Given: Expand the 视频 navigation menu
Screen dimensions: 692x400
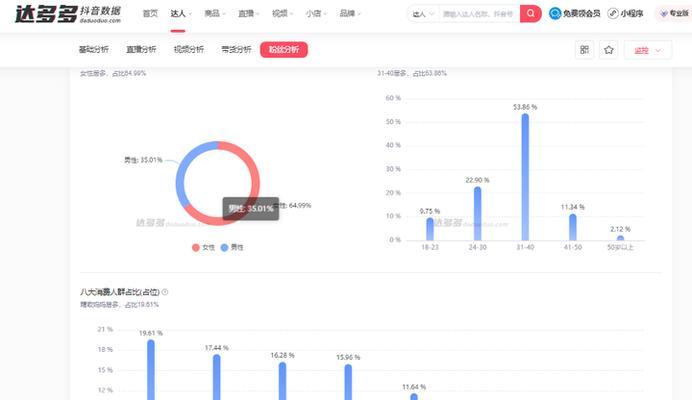Looking at the screenshot, I should 282,14.
